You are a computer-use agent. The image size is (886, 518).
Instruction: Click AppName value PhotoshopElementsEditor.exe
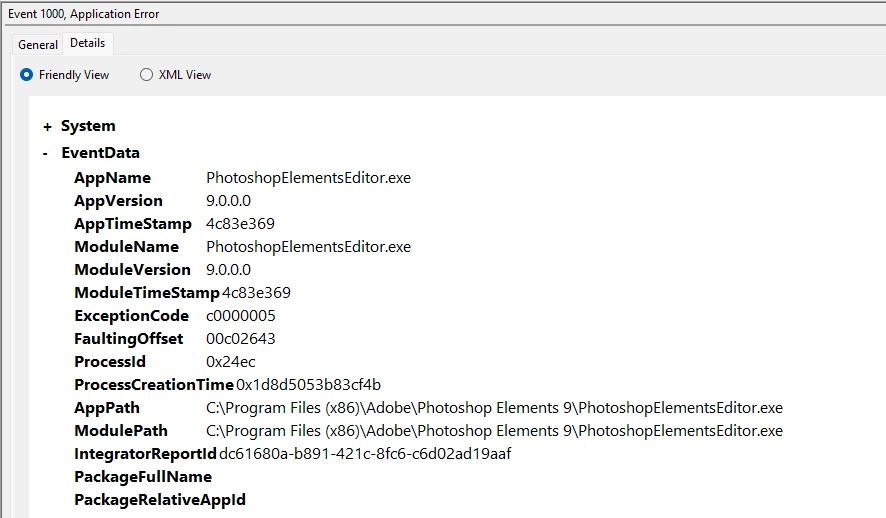pyautogui.click(x=309, y=178)
